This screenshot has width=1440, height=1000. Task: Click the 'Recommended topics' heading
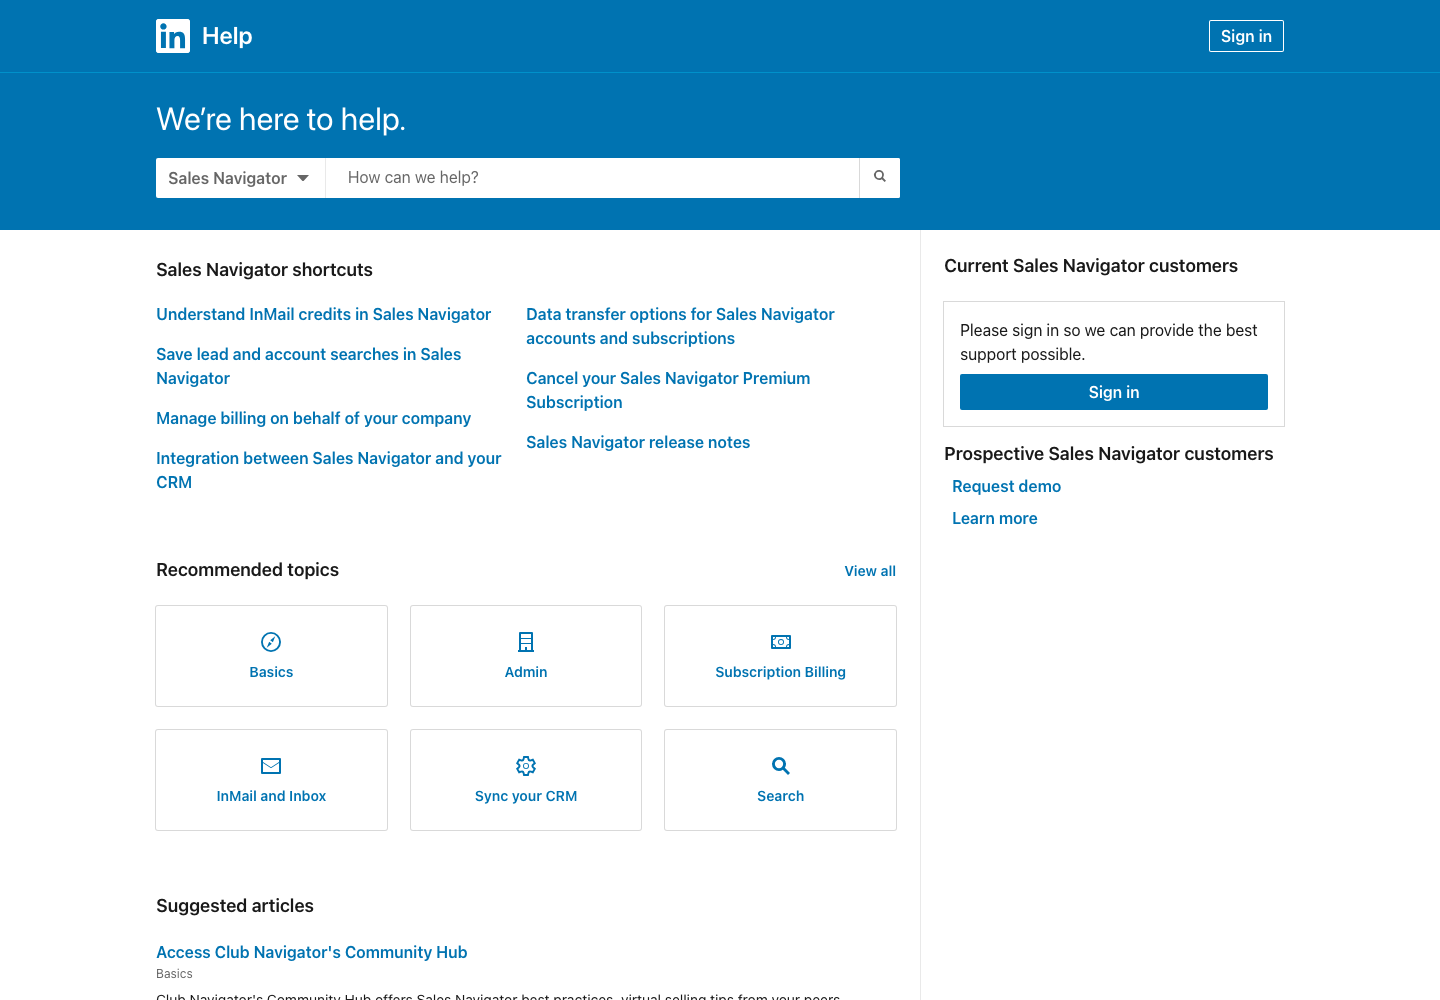[x=247, y=570]
